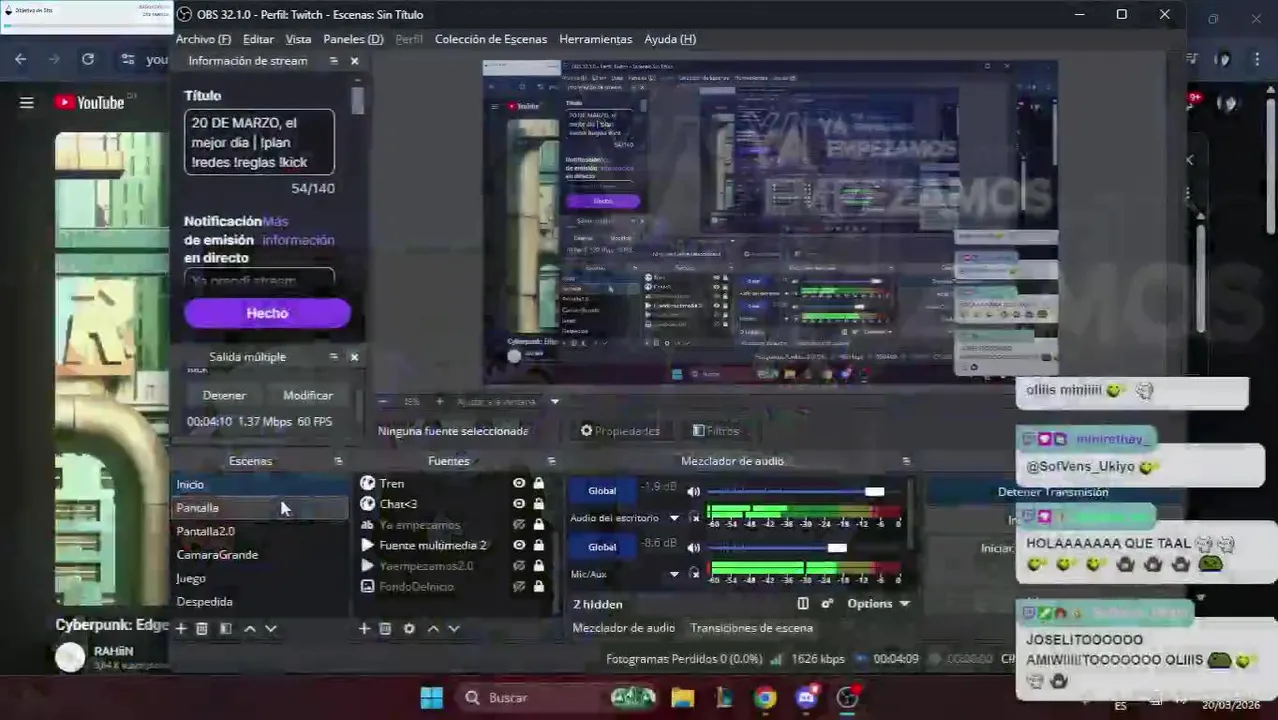Move scene up in the Escenas toolbar

[x=250, y=629]
